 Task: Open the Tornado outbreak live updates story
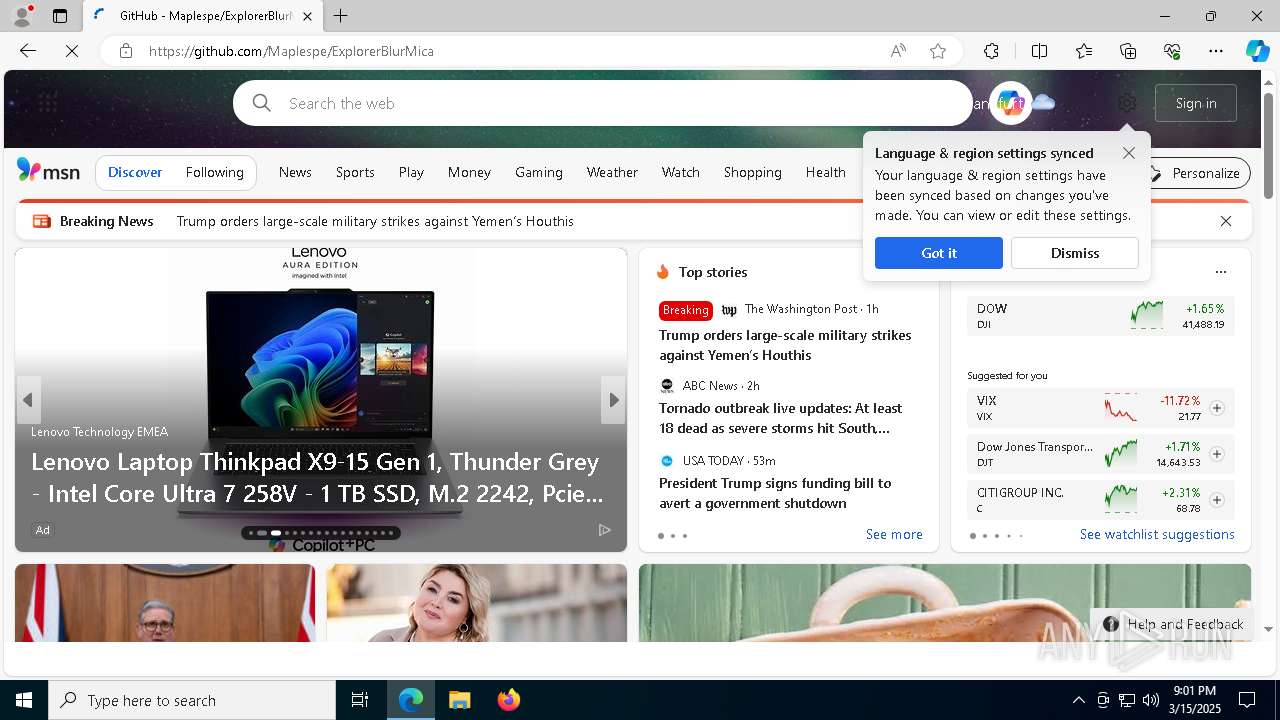[x=781, y=418]
